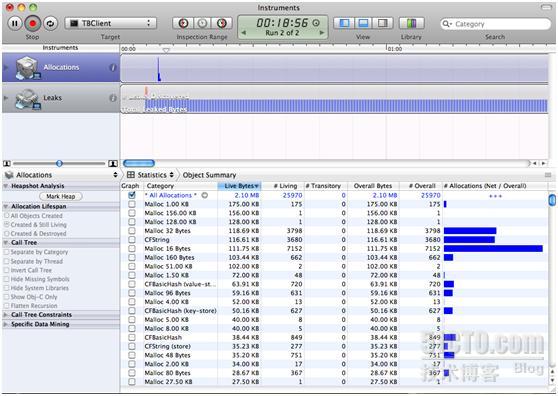This screenshot has height=396, width=558.
Task: Toggle the left view panel button
Action: tap(344, 23)
